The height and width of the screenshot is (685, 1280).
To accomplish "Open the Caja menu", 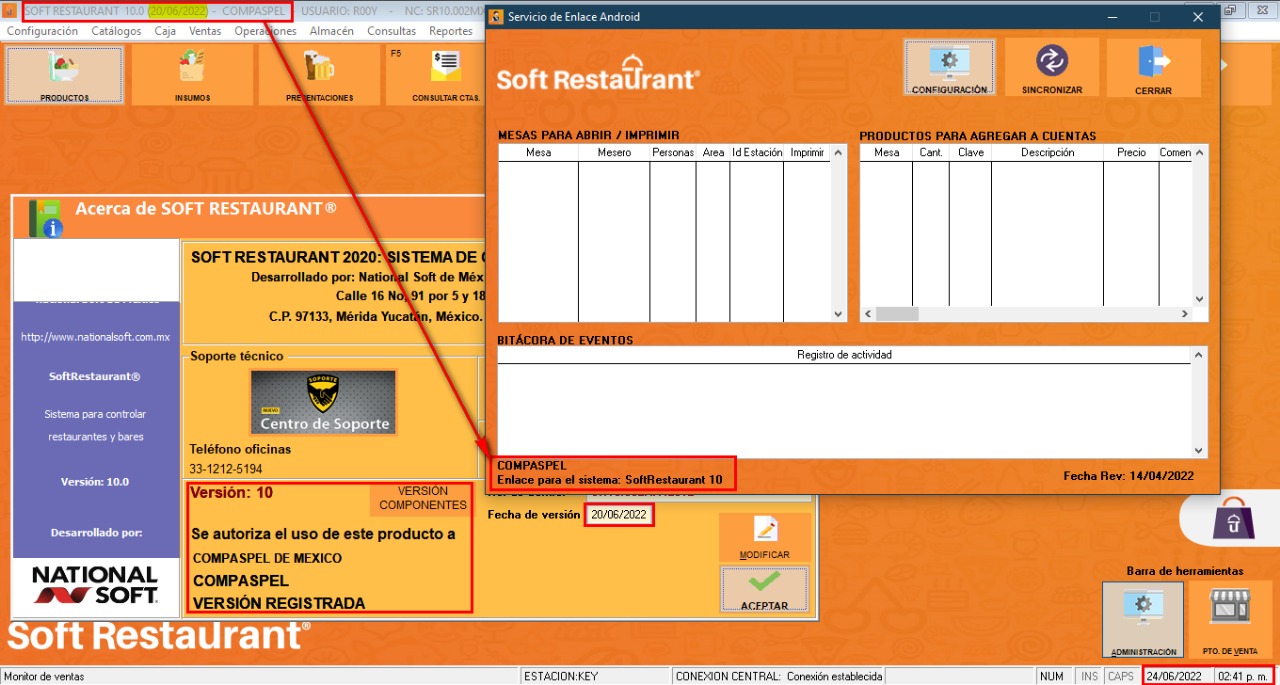I will [x=165, y=31].
